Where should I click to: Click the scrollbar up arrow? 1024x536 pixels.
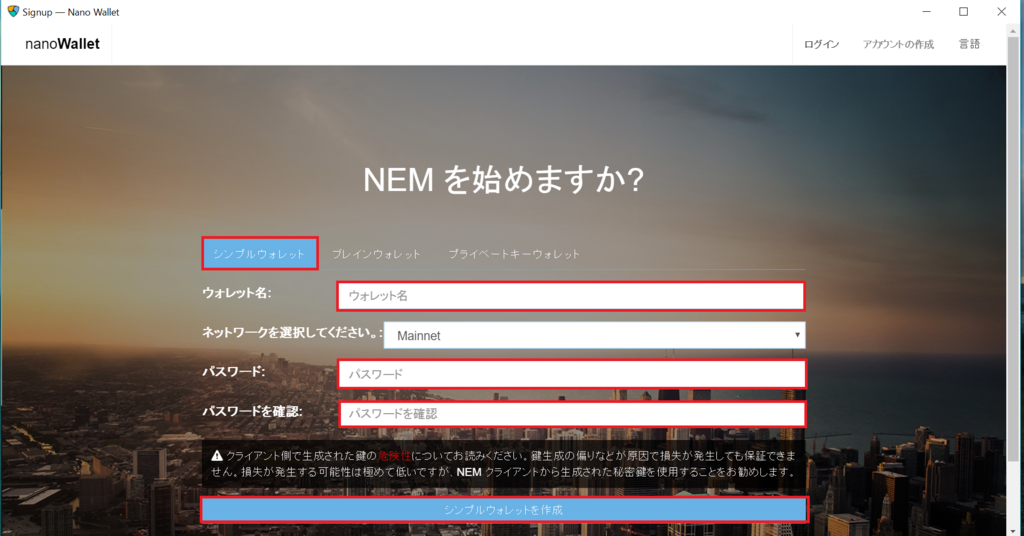tap(1014, 31)
